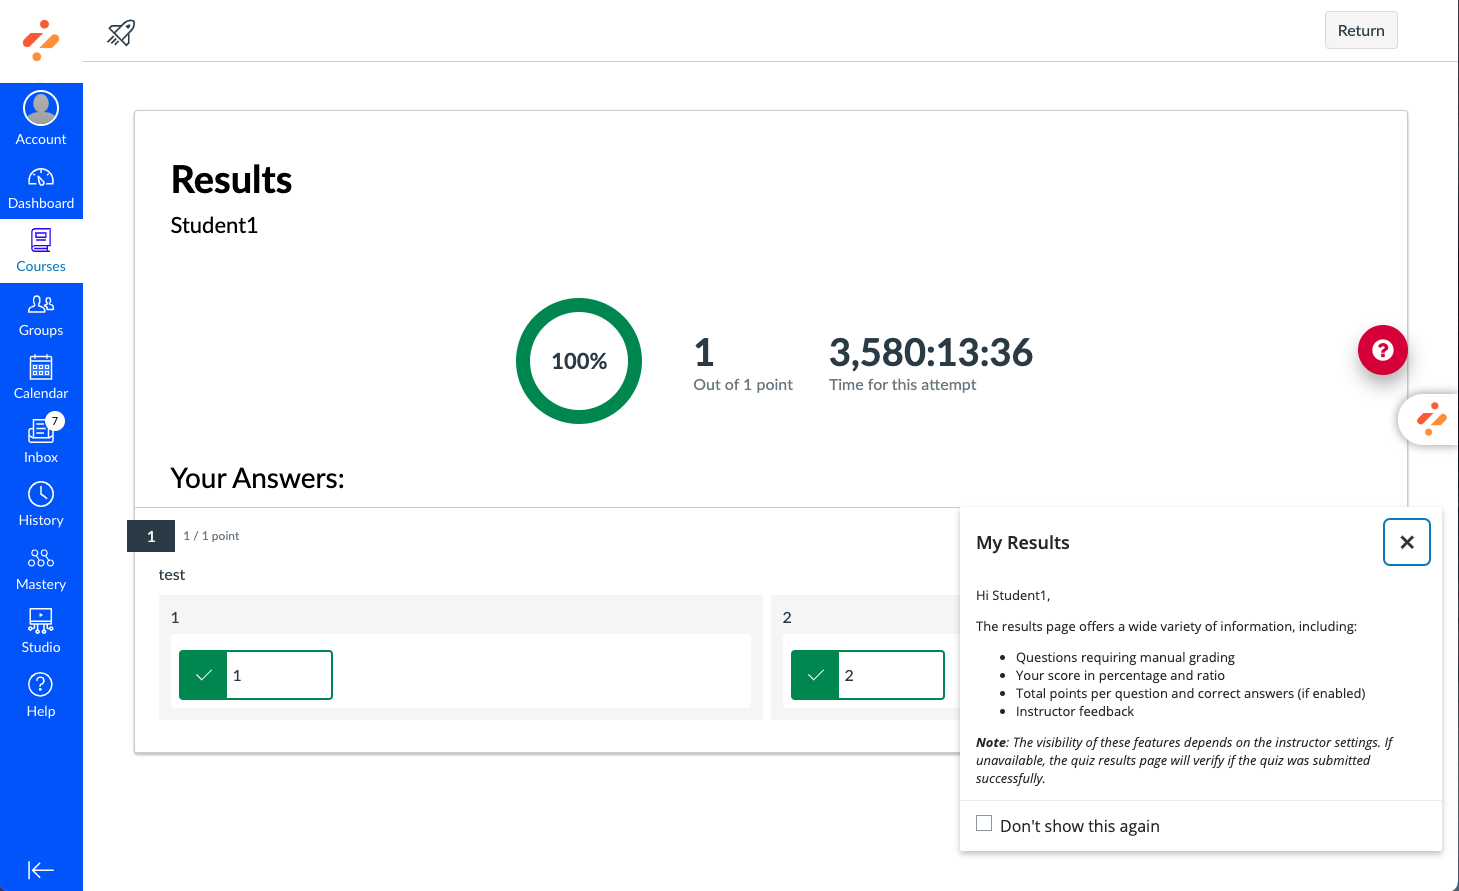Click the Your Answers: heading

(258, 478)
